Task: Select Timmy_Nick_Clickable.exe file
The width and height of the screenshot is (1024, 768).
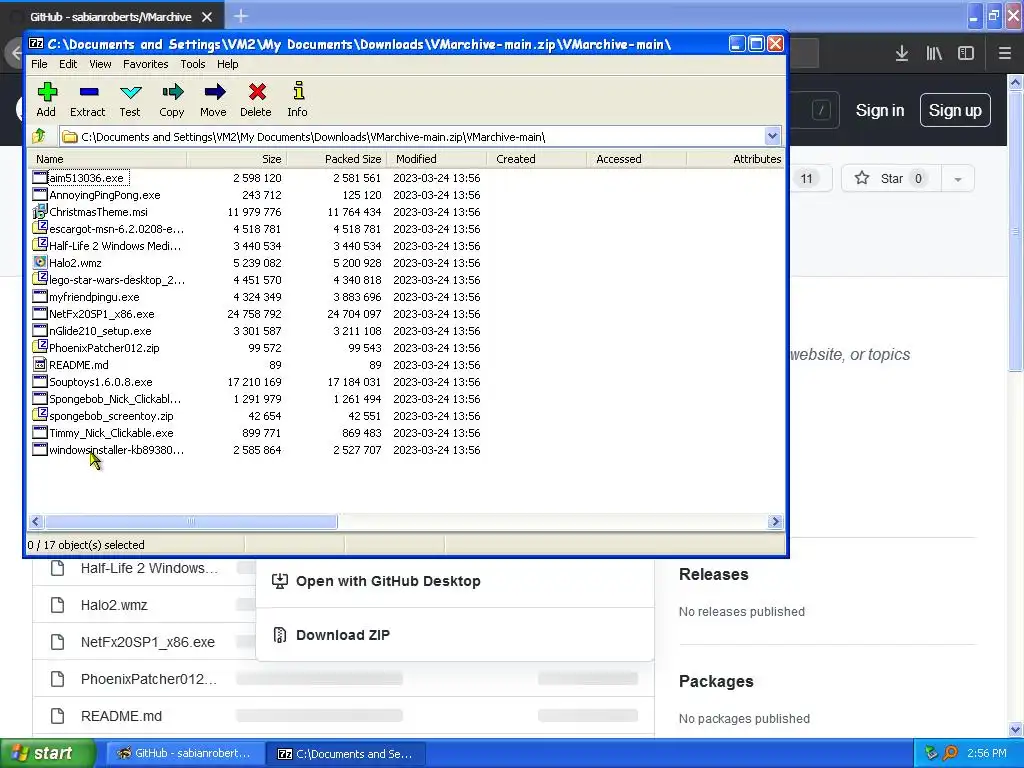Action: (x=111, y=432)
